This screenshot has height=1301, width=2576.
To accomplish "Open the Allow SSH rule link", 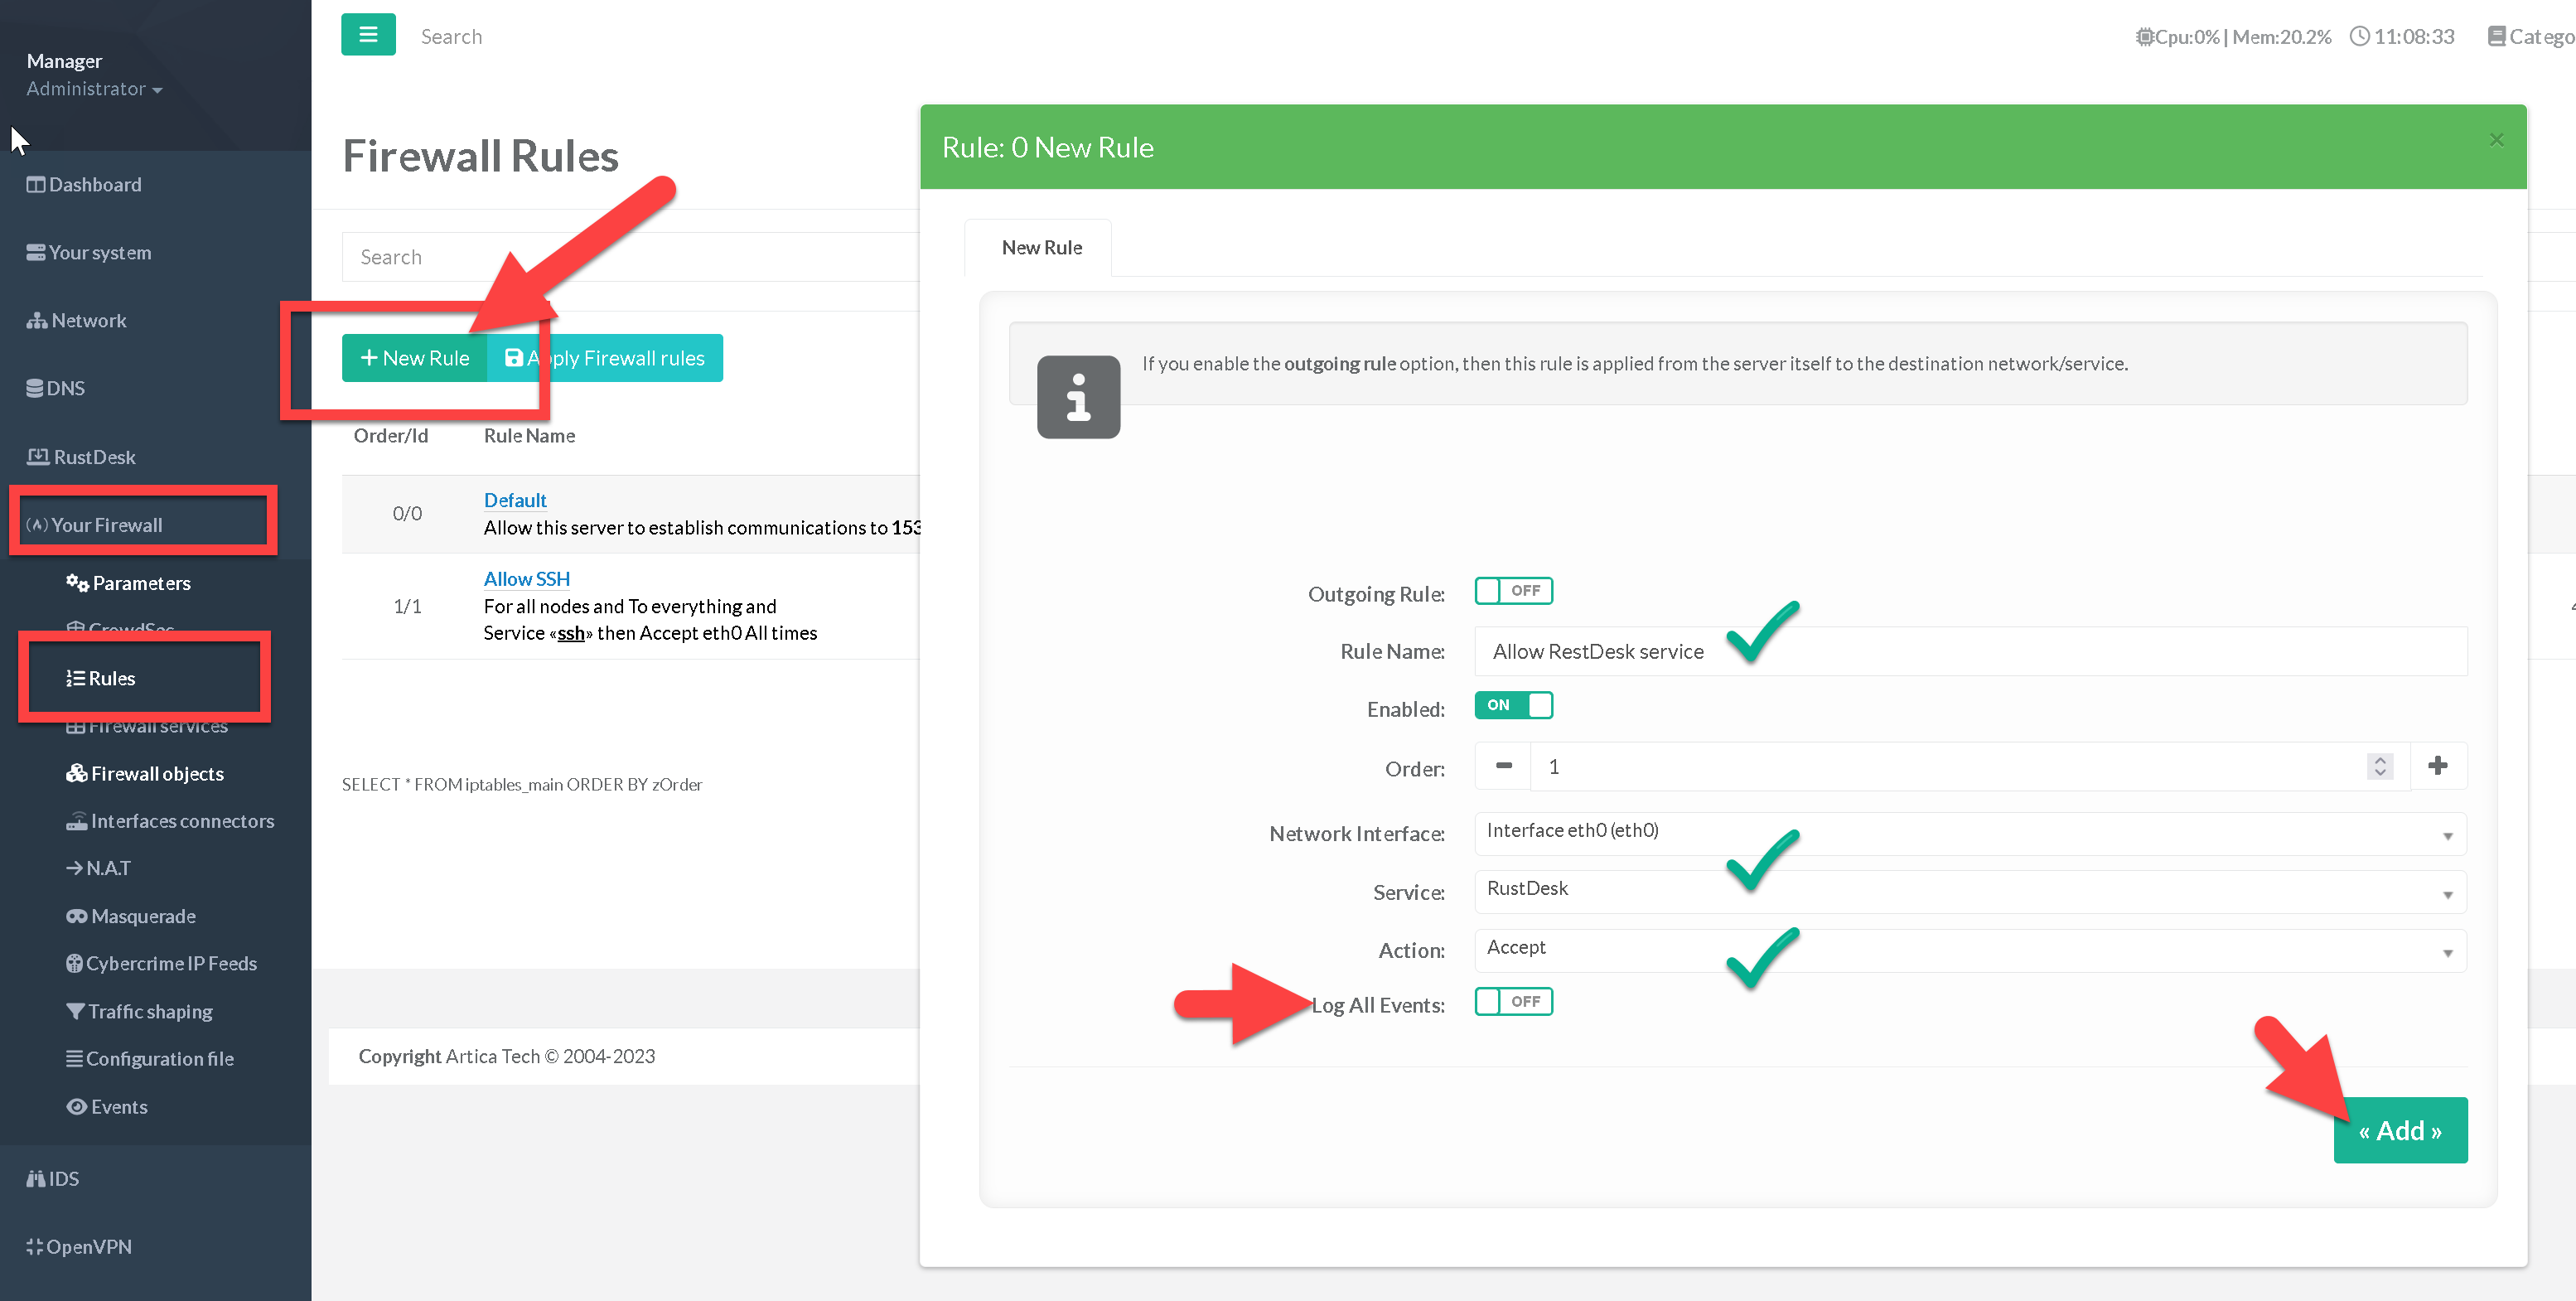I will tap(526, 579).
